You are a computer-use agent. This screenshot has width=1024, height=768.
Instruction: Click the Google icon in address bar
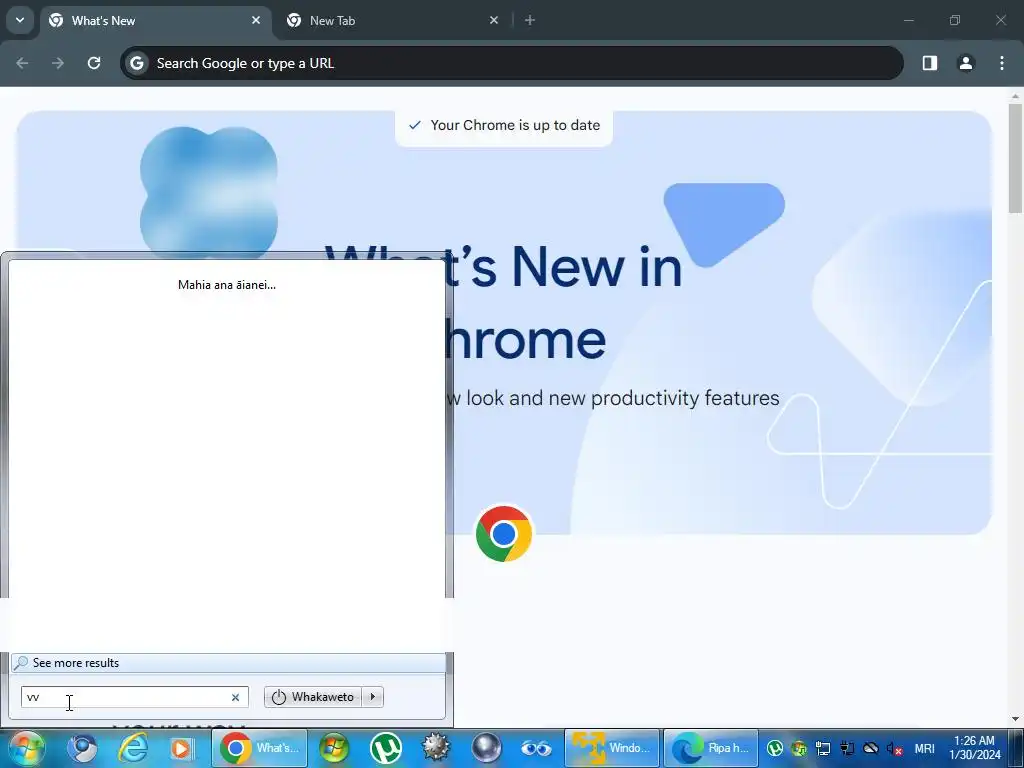[x=136, y=63]
